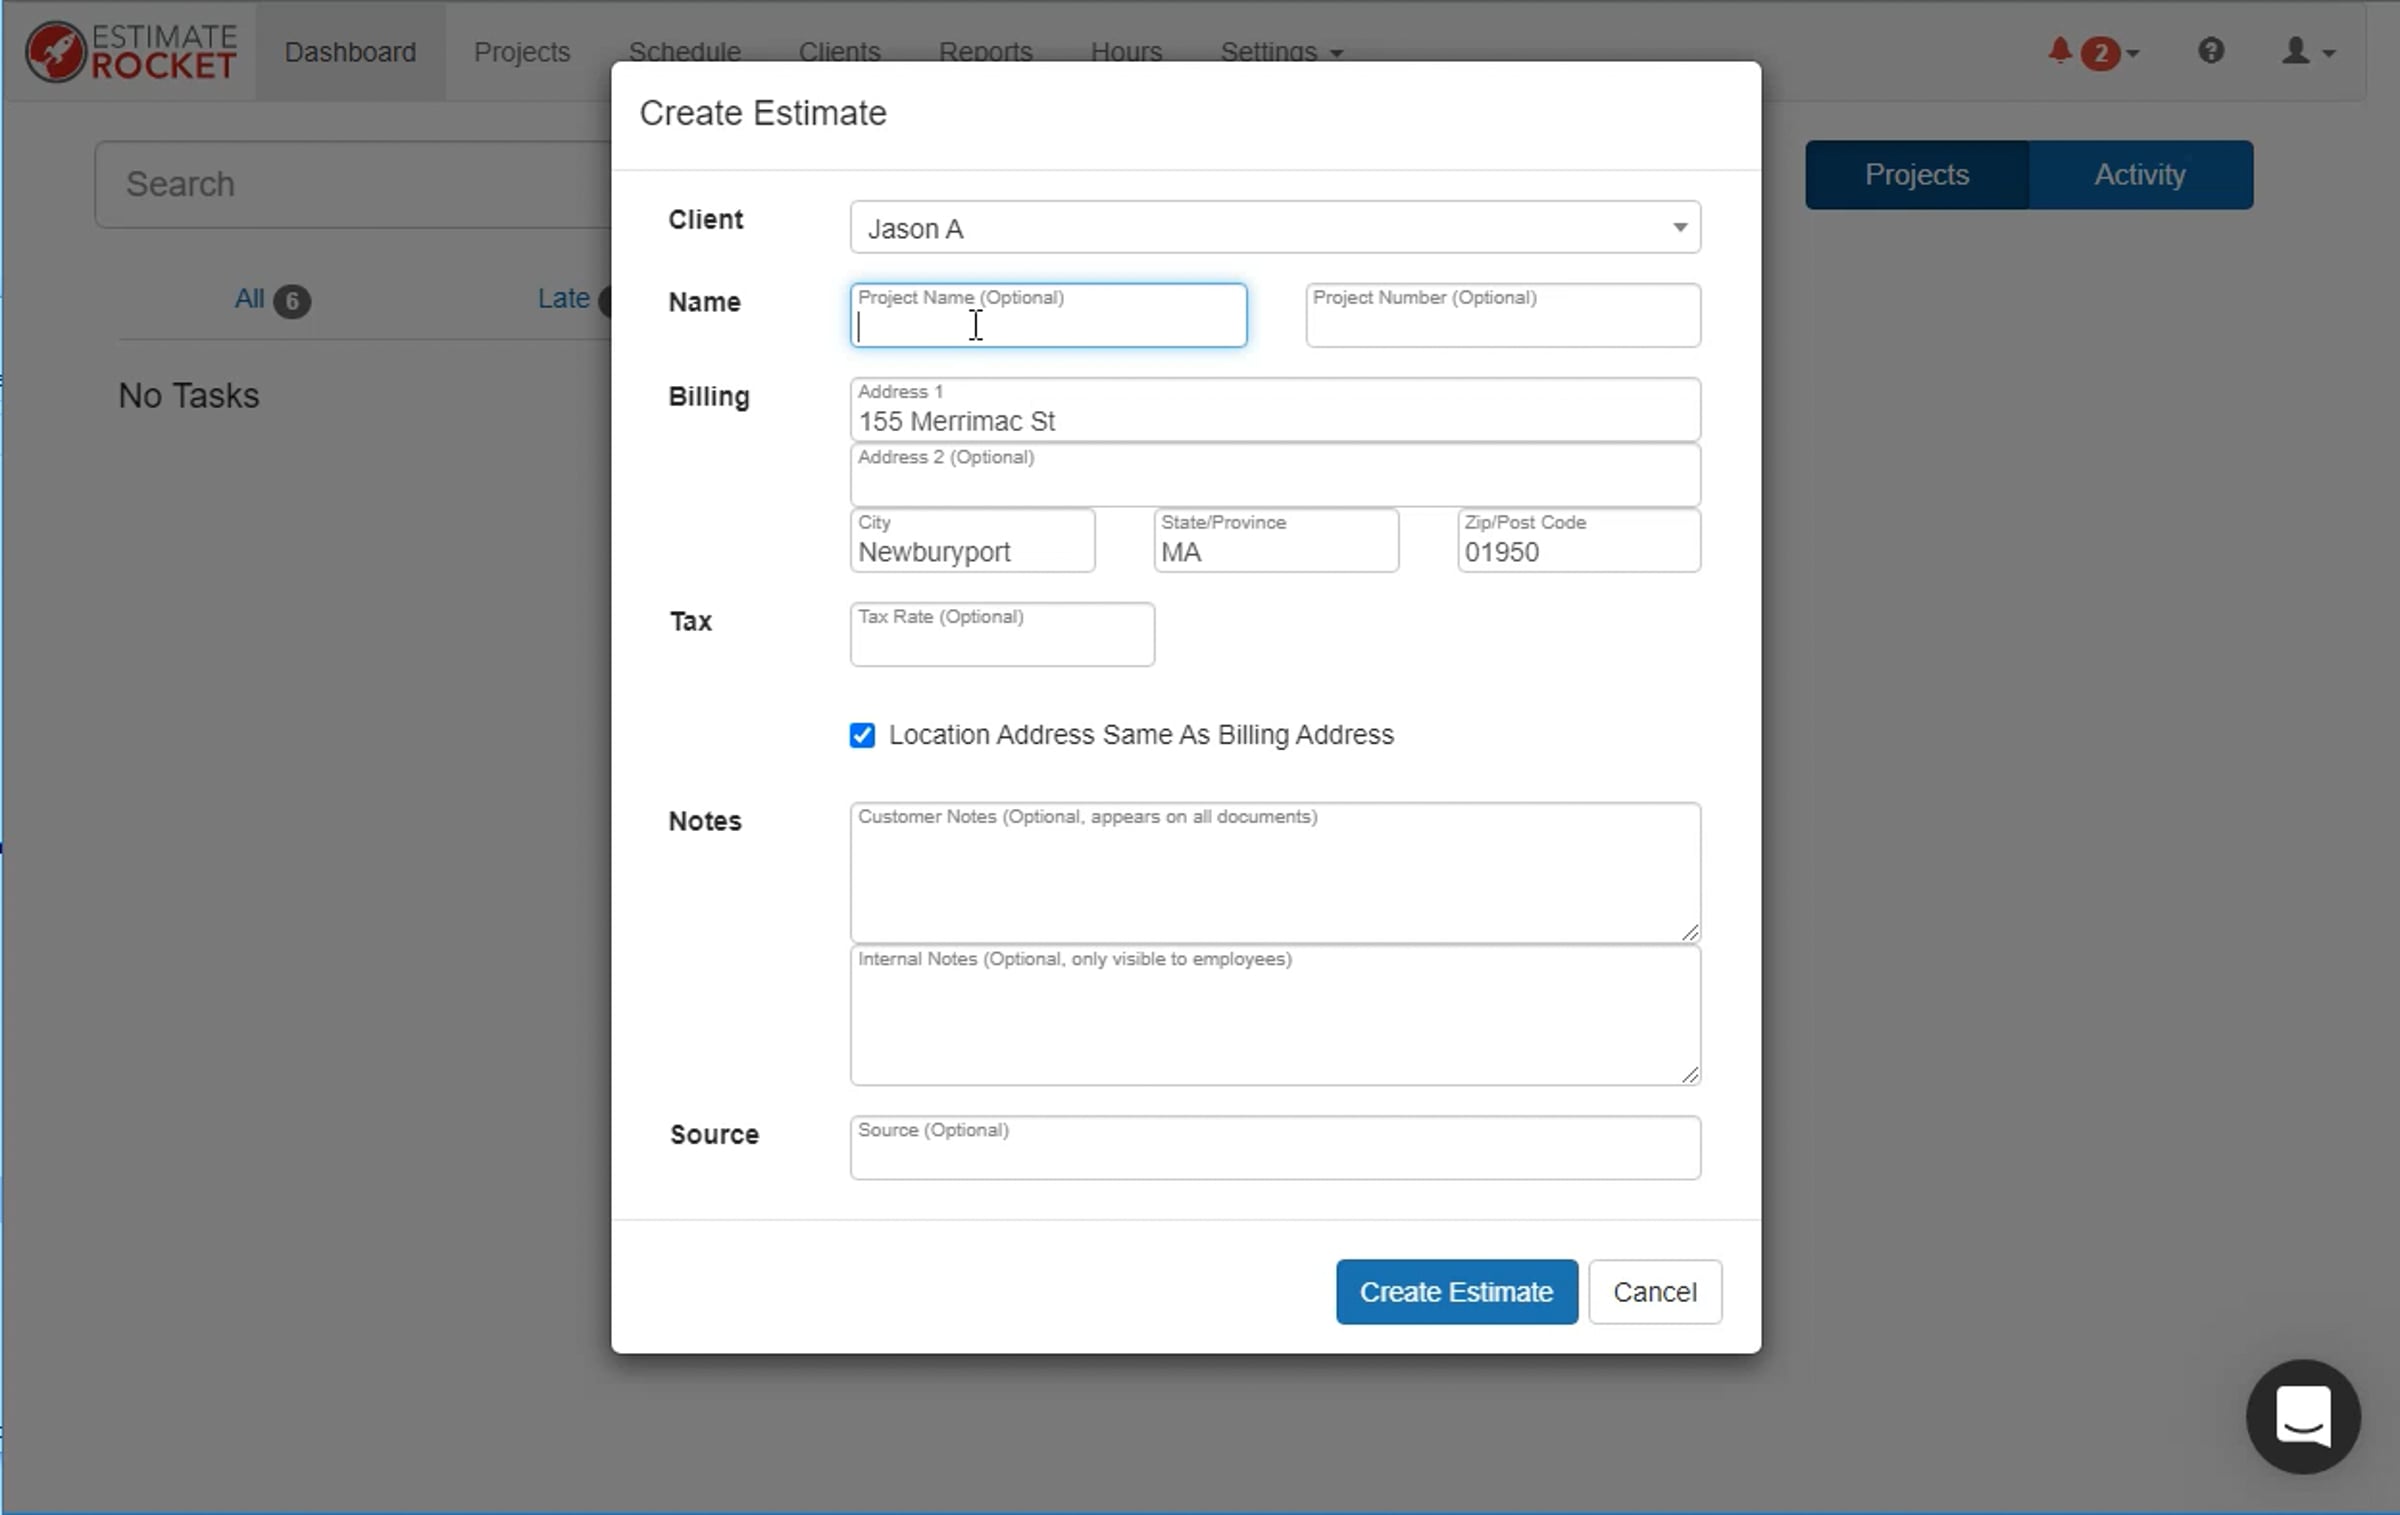The image size is (2400, 1515).
Task: Click the Estimate Rocket logo
Action: (131, 51)
